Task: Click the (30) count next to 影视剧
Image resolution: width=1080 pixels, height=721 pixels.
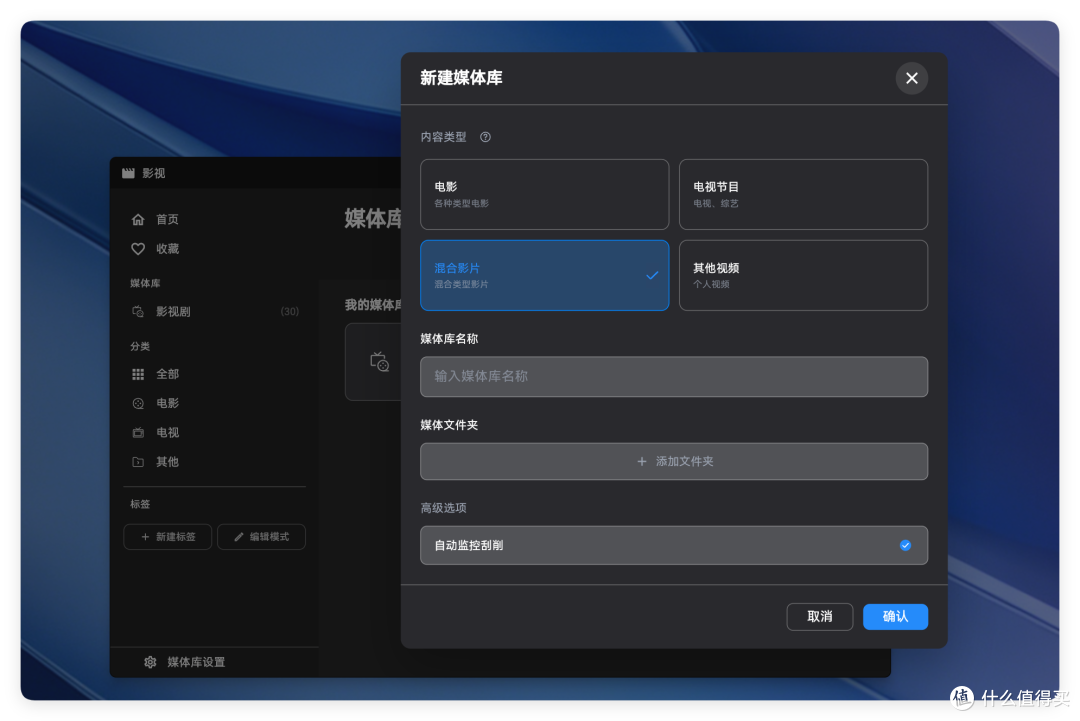Action: [x=290, y=312]
